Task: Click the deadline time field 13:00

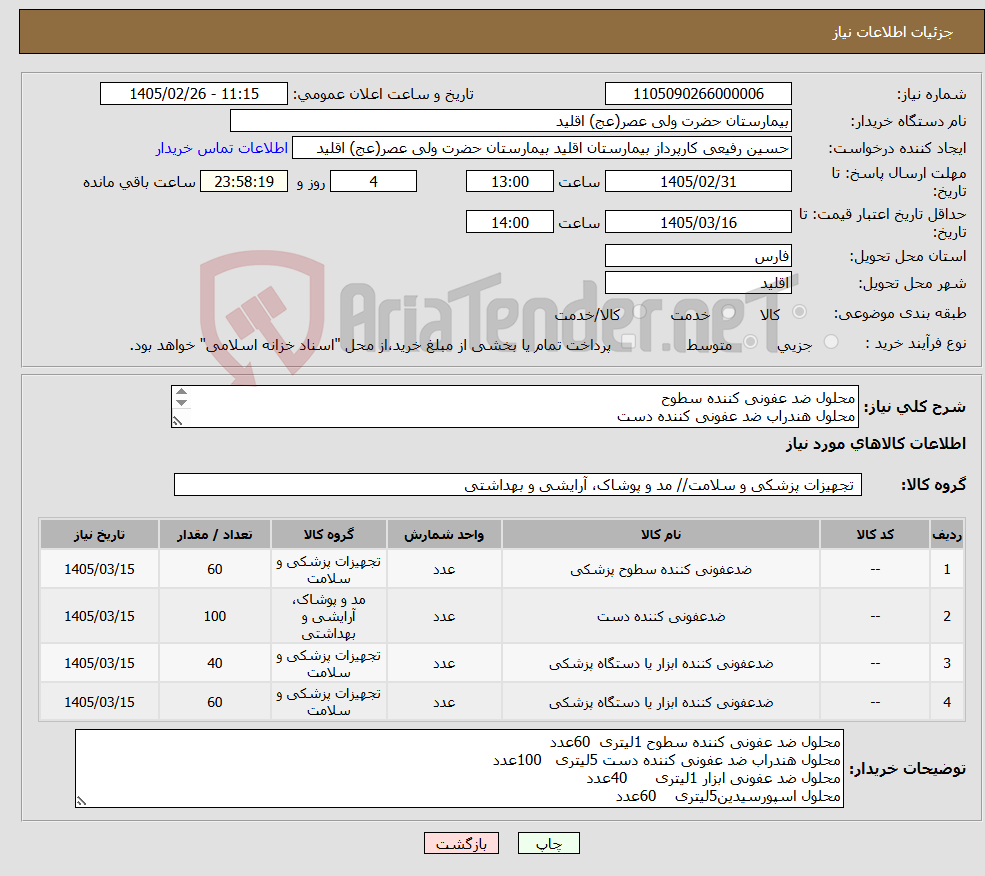Action: tap(509, 182)
